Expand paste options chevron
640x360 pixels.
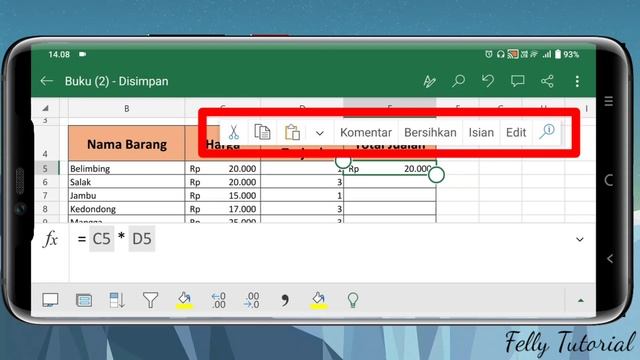pos(320,133)
